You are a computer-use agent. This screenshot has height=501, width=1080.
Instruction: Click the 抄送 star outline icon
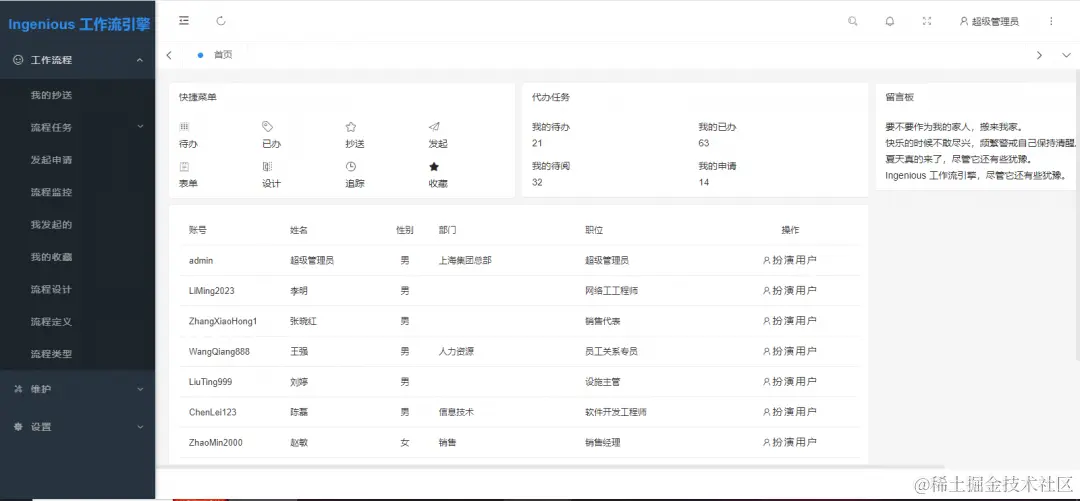[351, 127]
